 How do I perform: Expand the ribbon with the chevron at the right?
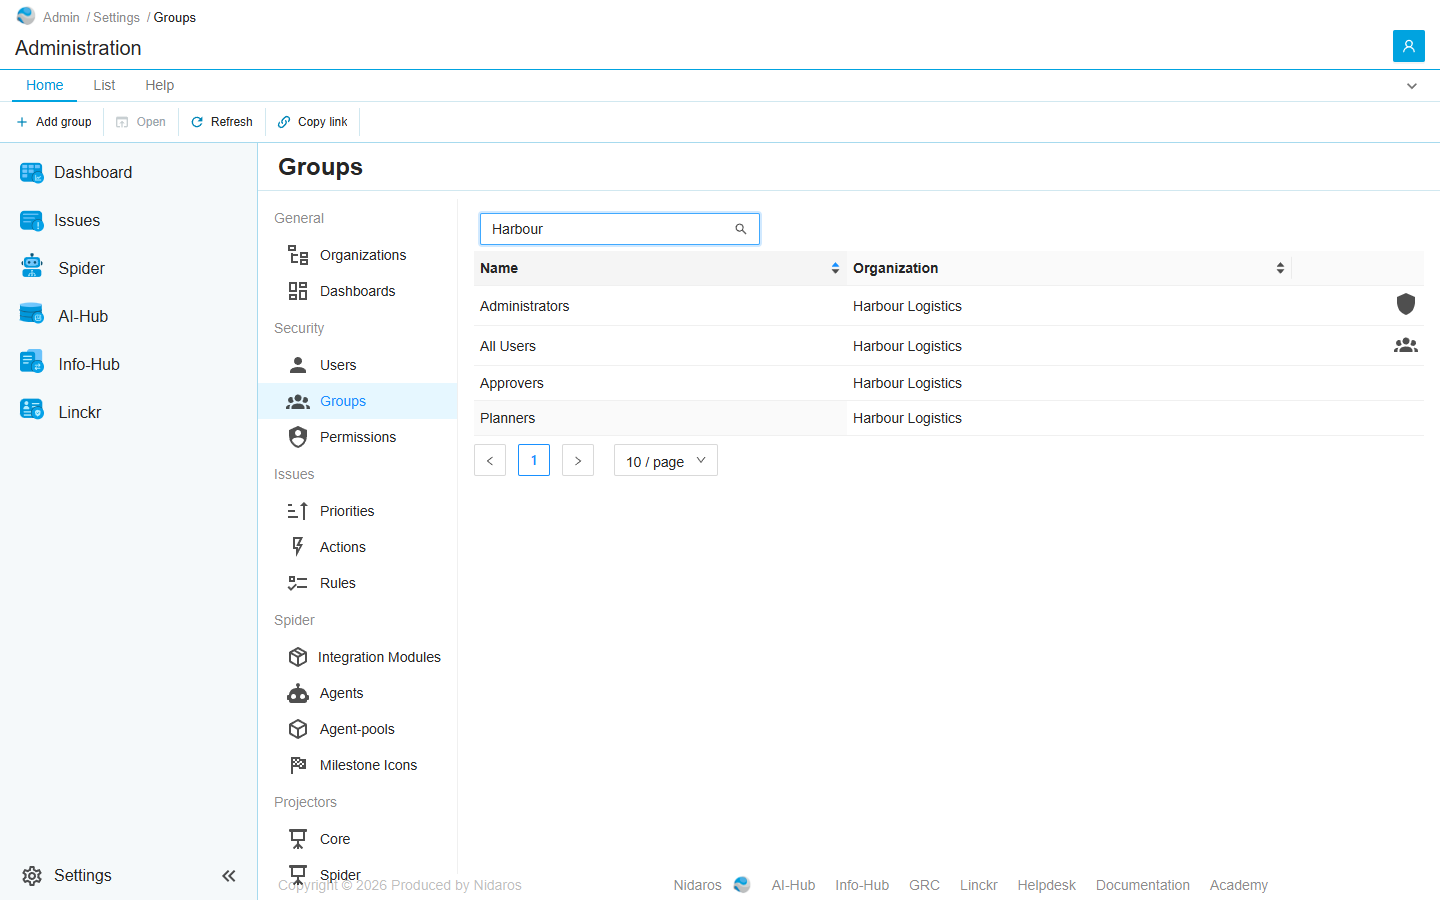coord(1412,86)
